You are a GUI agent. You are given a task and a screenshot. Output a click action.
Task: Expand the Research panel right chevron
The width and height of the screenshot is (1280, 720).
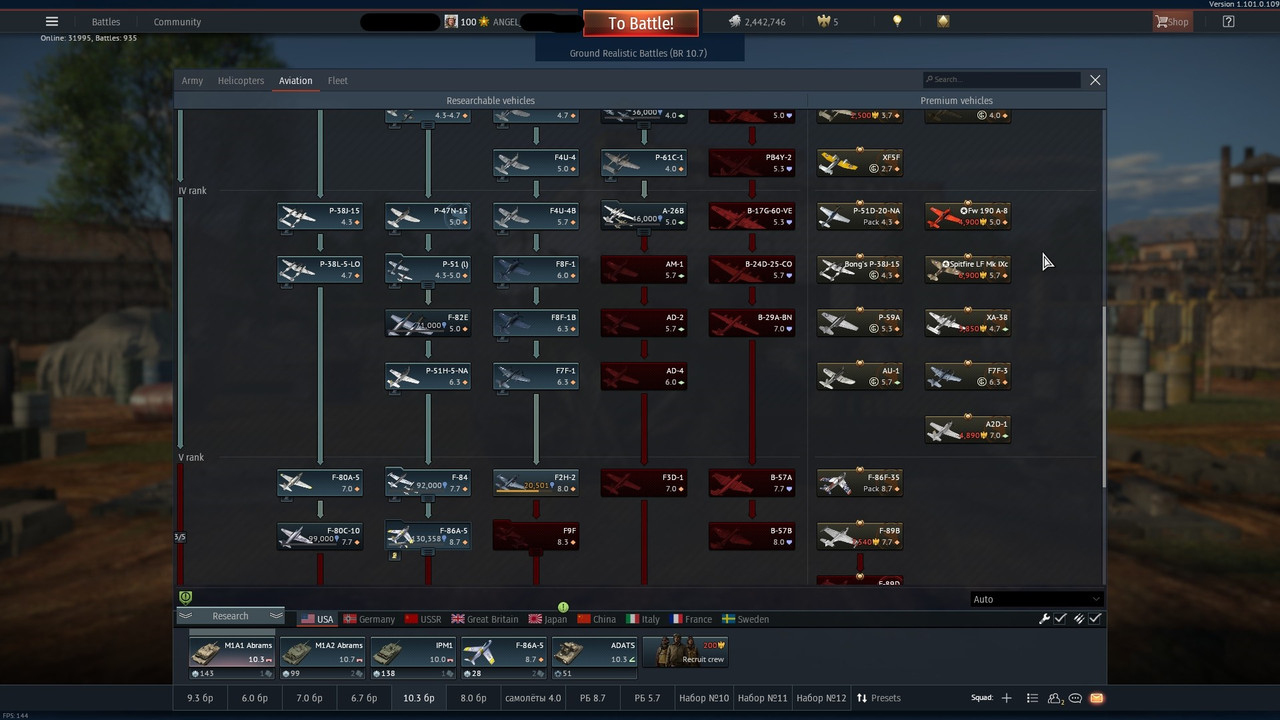pyautogui.click(x=275, y=616)
